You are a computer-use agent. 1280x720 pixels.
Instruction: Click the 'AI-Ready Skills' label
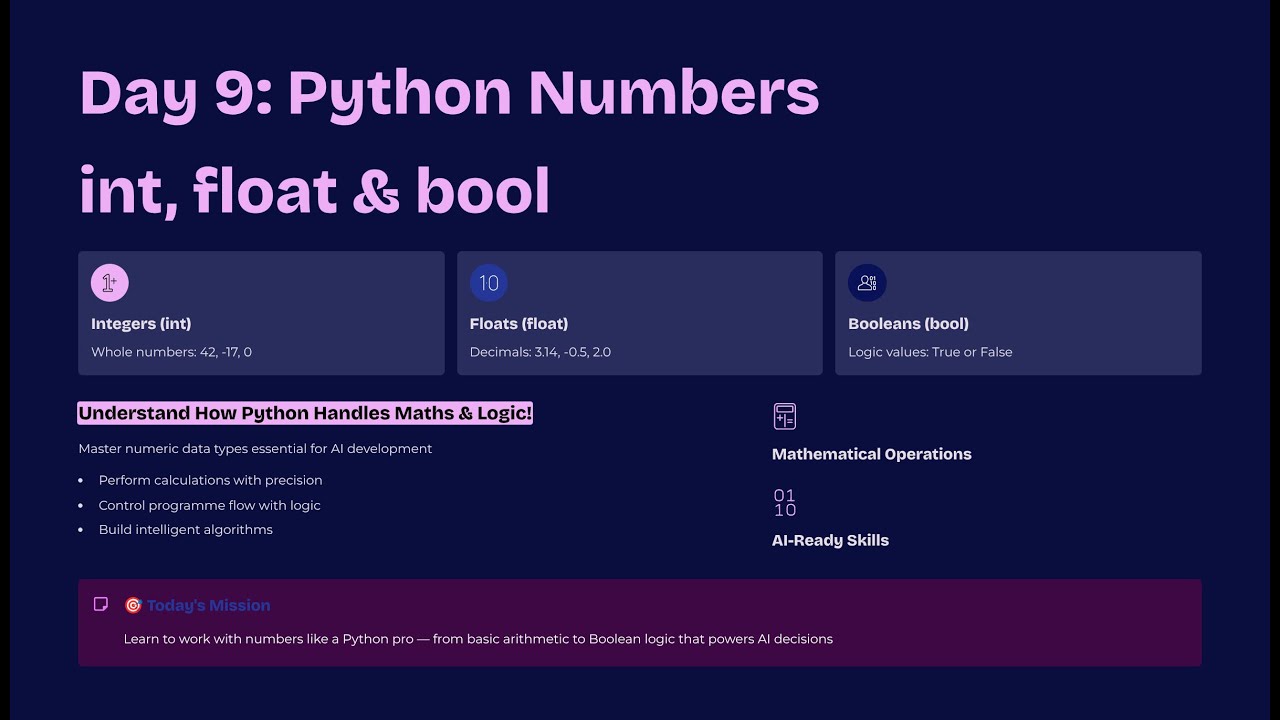(830, 540)
